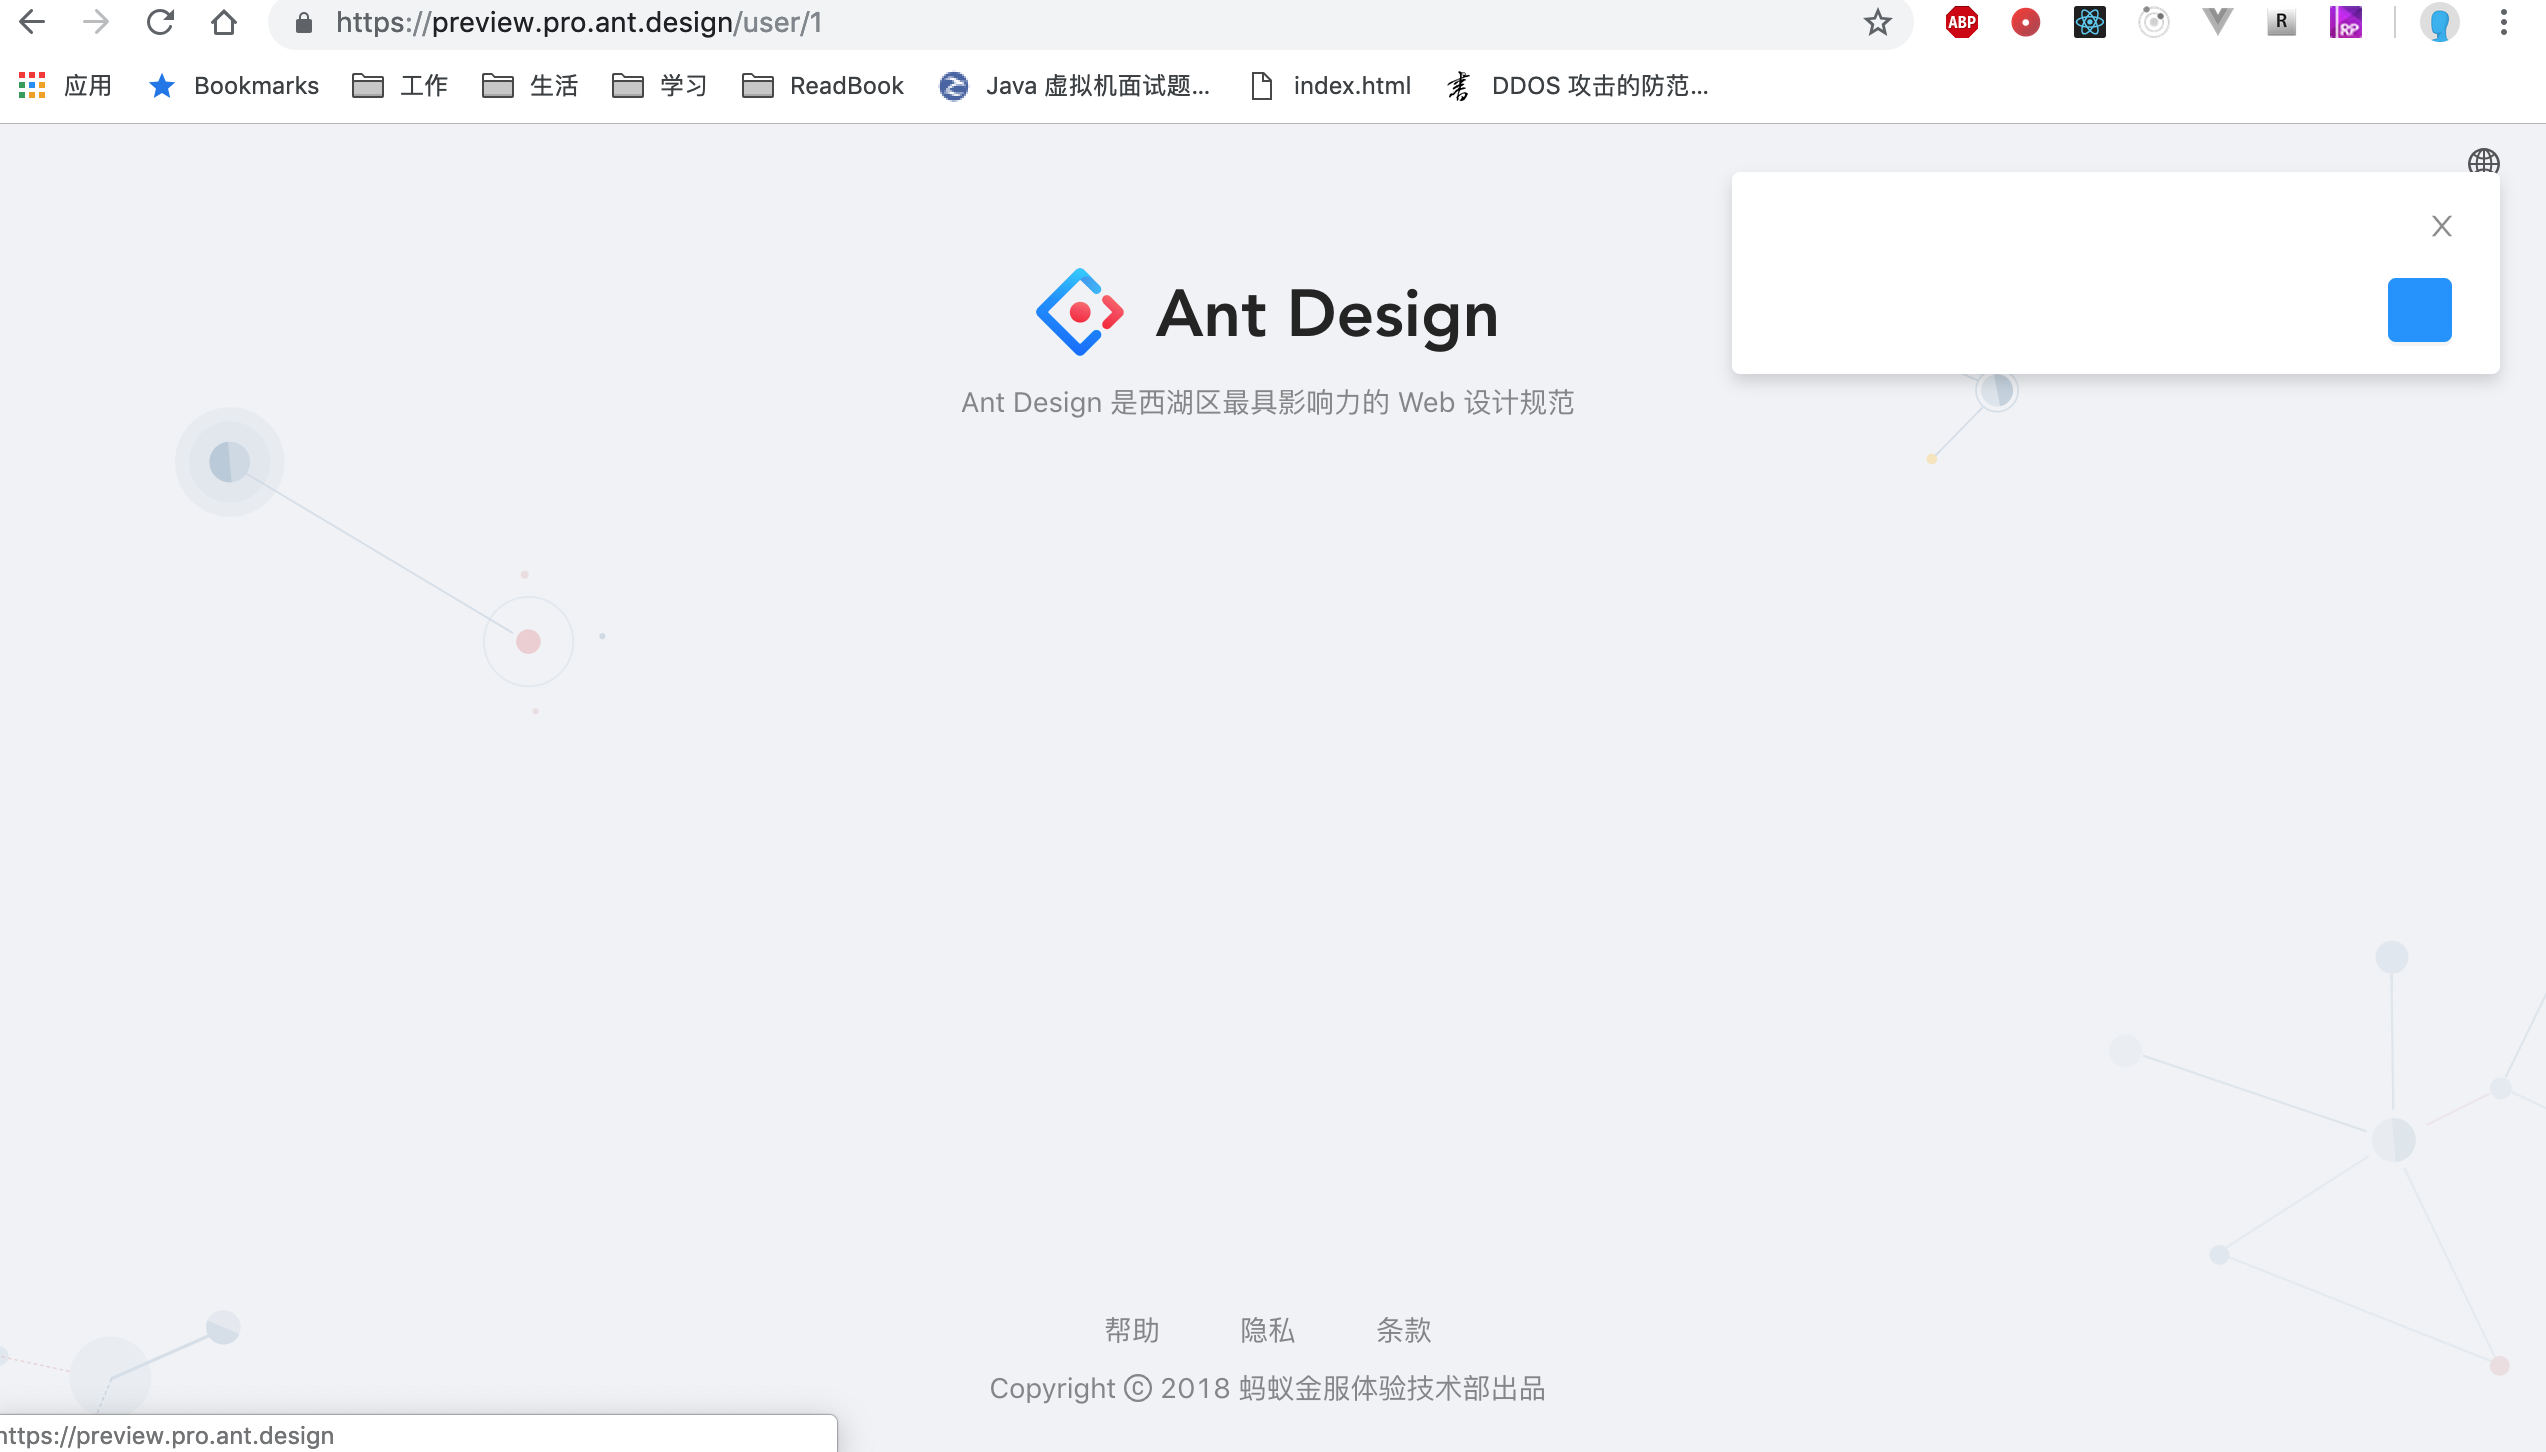Click the Ant Design logo icon

1080,312
